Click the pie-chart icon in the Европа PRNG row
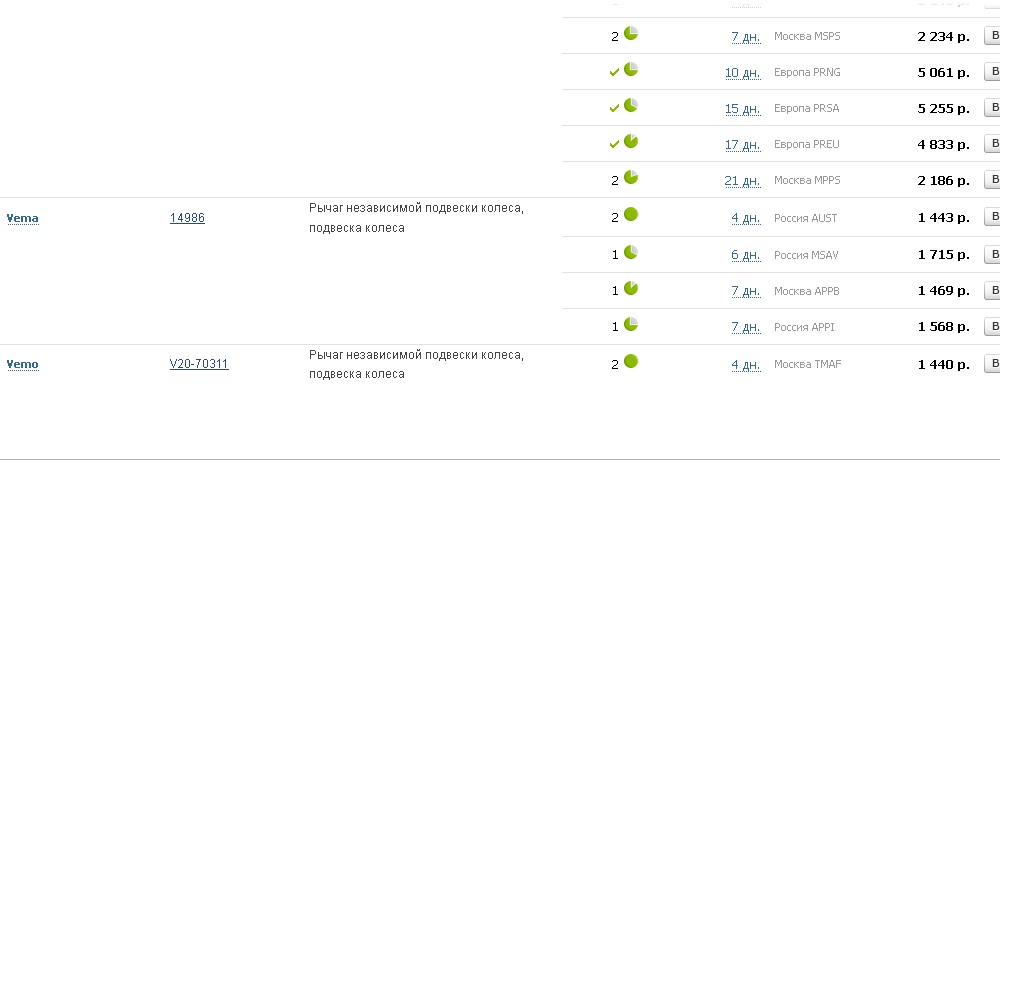This screenshot has height=995, width=1028. pyautogui.click(x=631, y=69)
